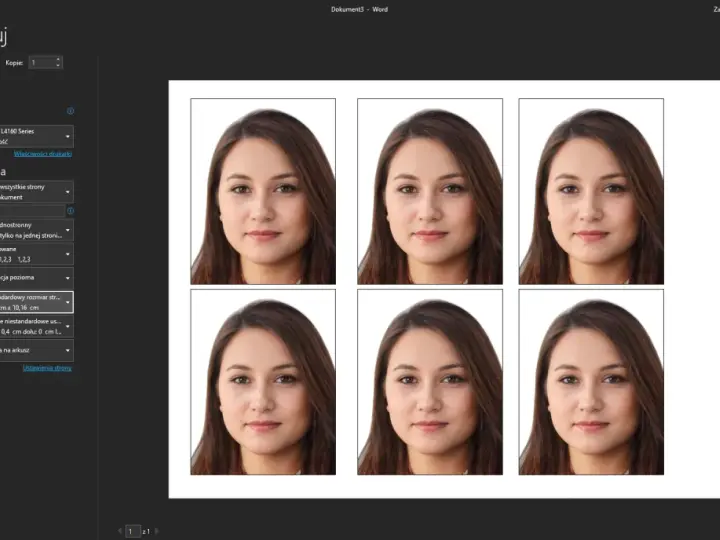The width and height of the screenshot is (720, 540).
Task: Click the current page number box below the preview
Action: coord(133,531)
